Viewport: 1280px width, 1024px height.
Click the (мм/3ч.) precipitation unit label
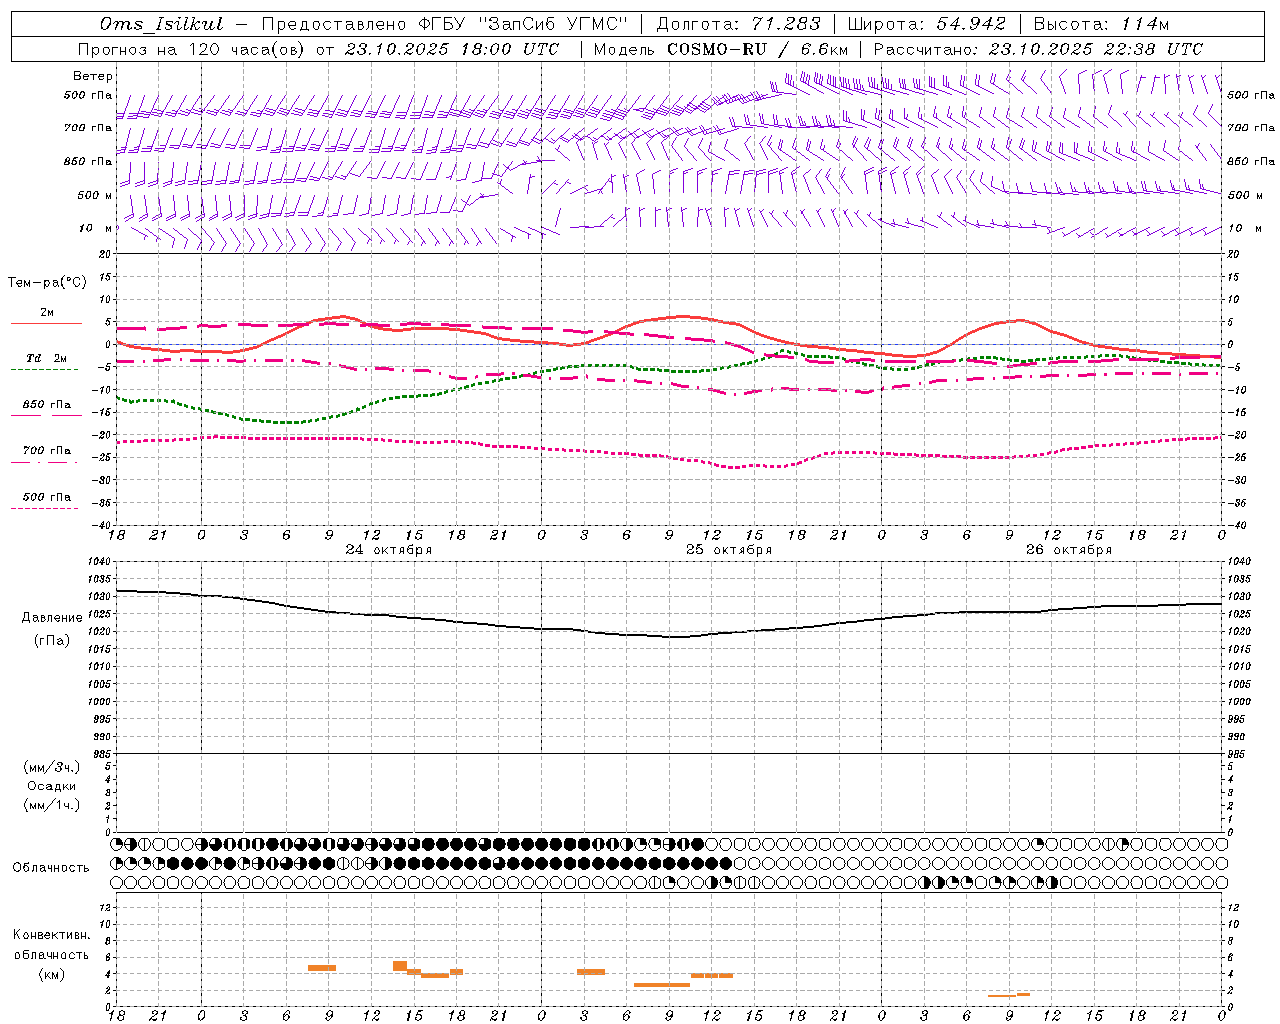point(52,767)
